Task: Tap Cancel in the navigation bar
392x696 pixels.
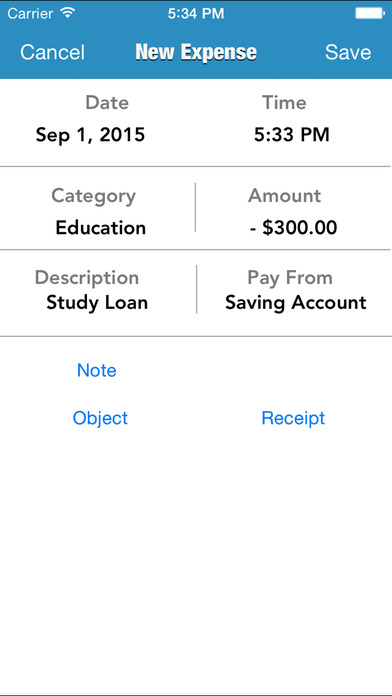Action: (52, 52)
